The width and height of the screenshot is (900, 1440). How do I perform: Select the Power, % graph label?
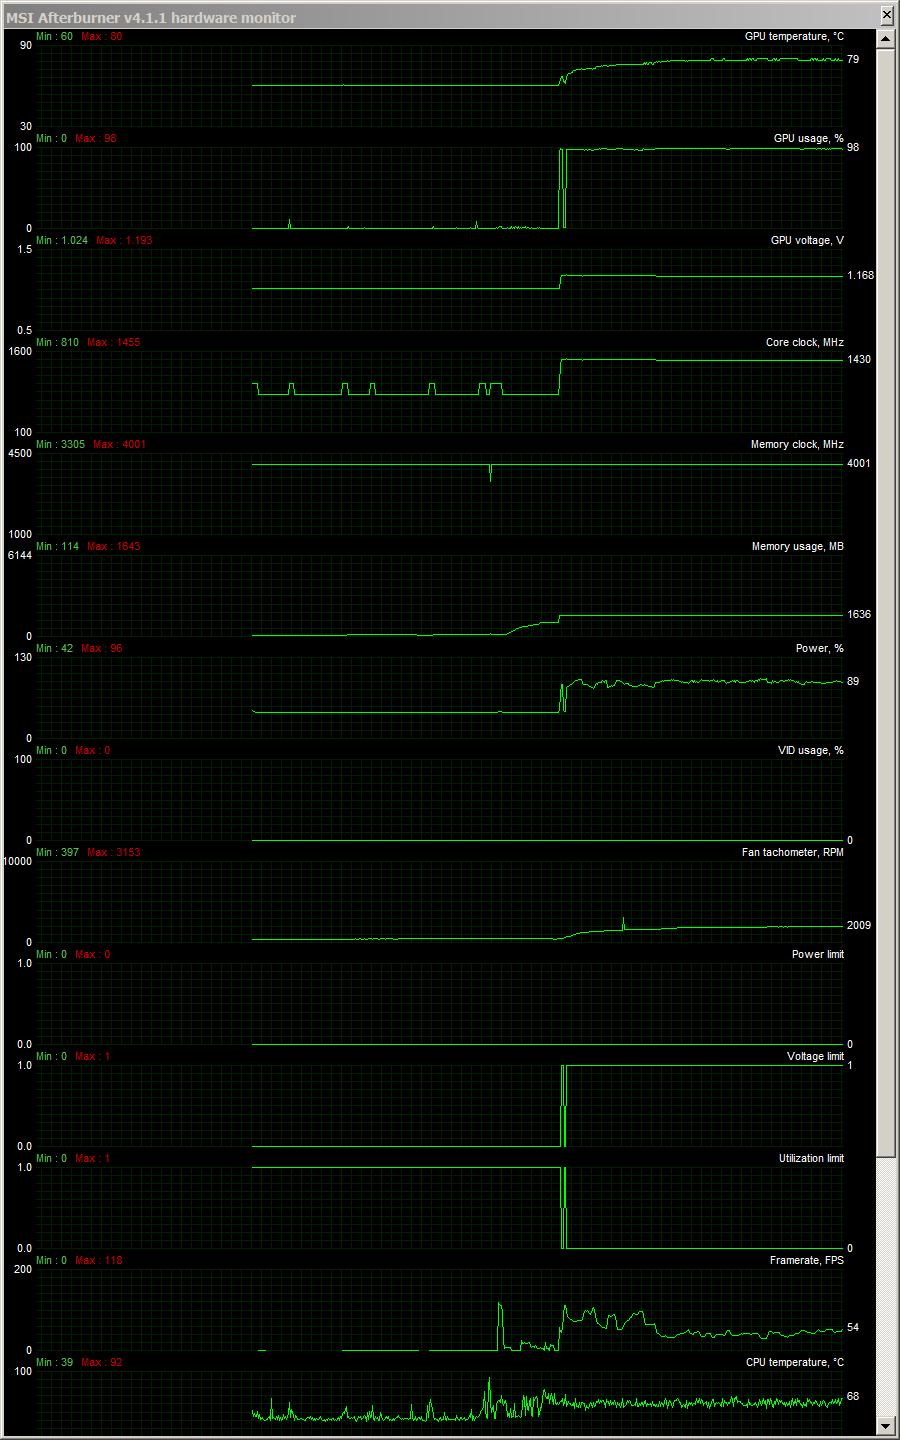pyautogui.click(x=819, y=648)
